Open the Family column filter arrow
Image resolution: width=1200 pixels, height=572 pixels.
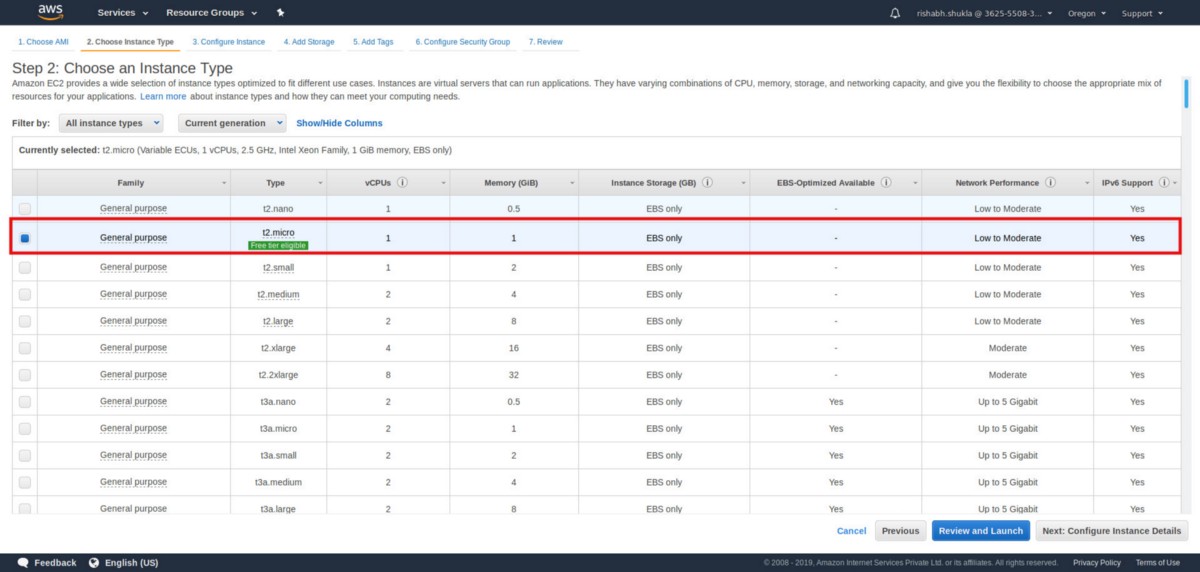(223, 183)
